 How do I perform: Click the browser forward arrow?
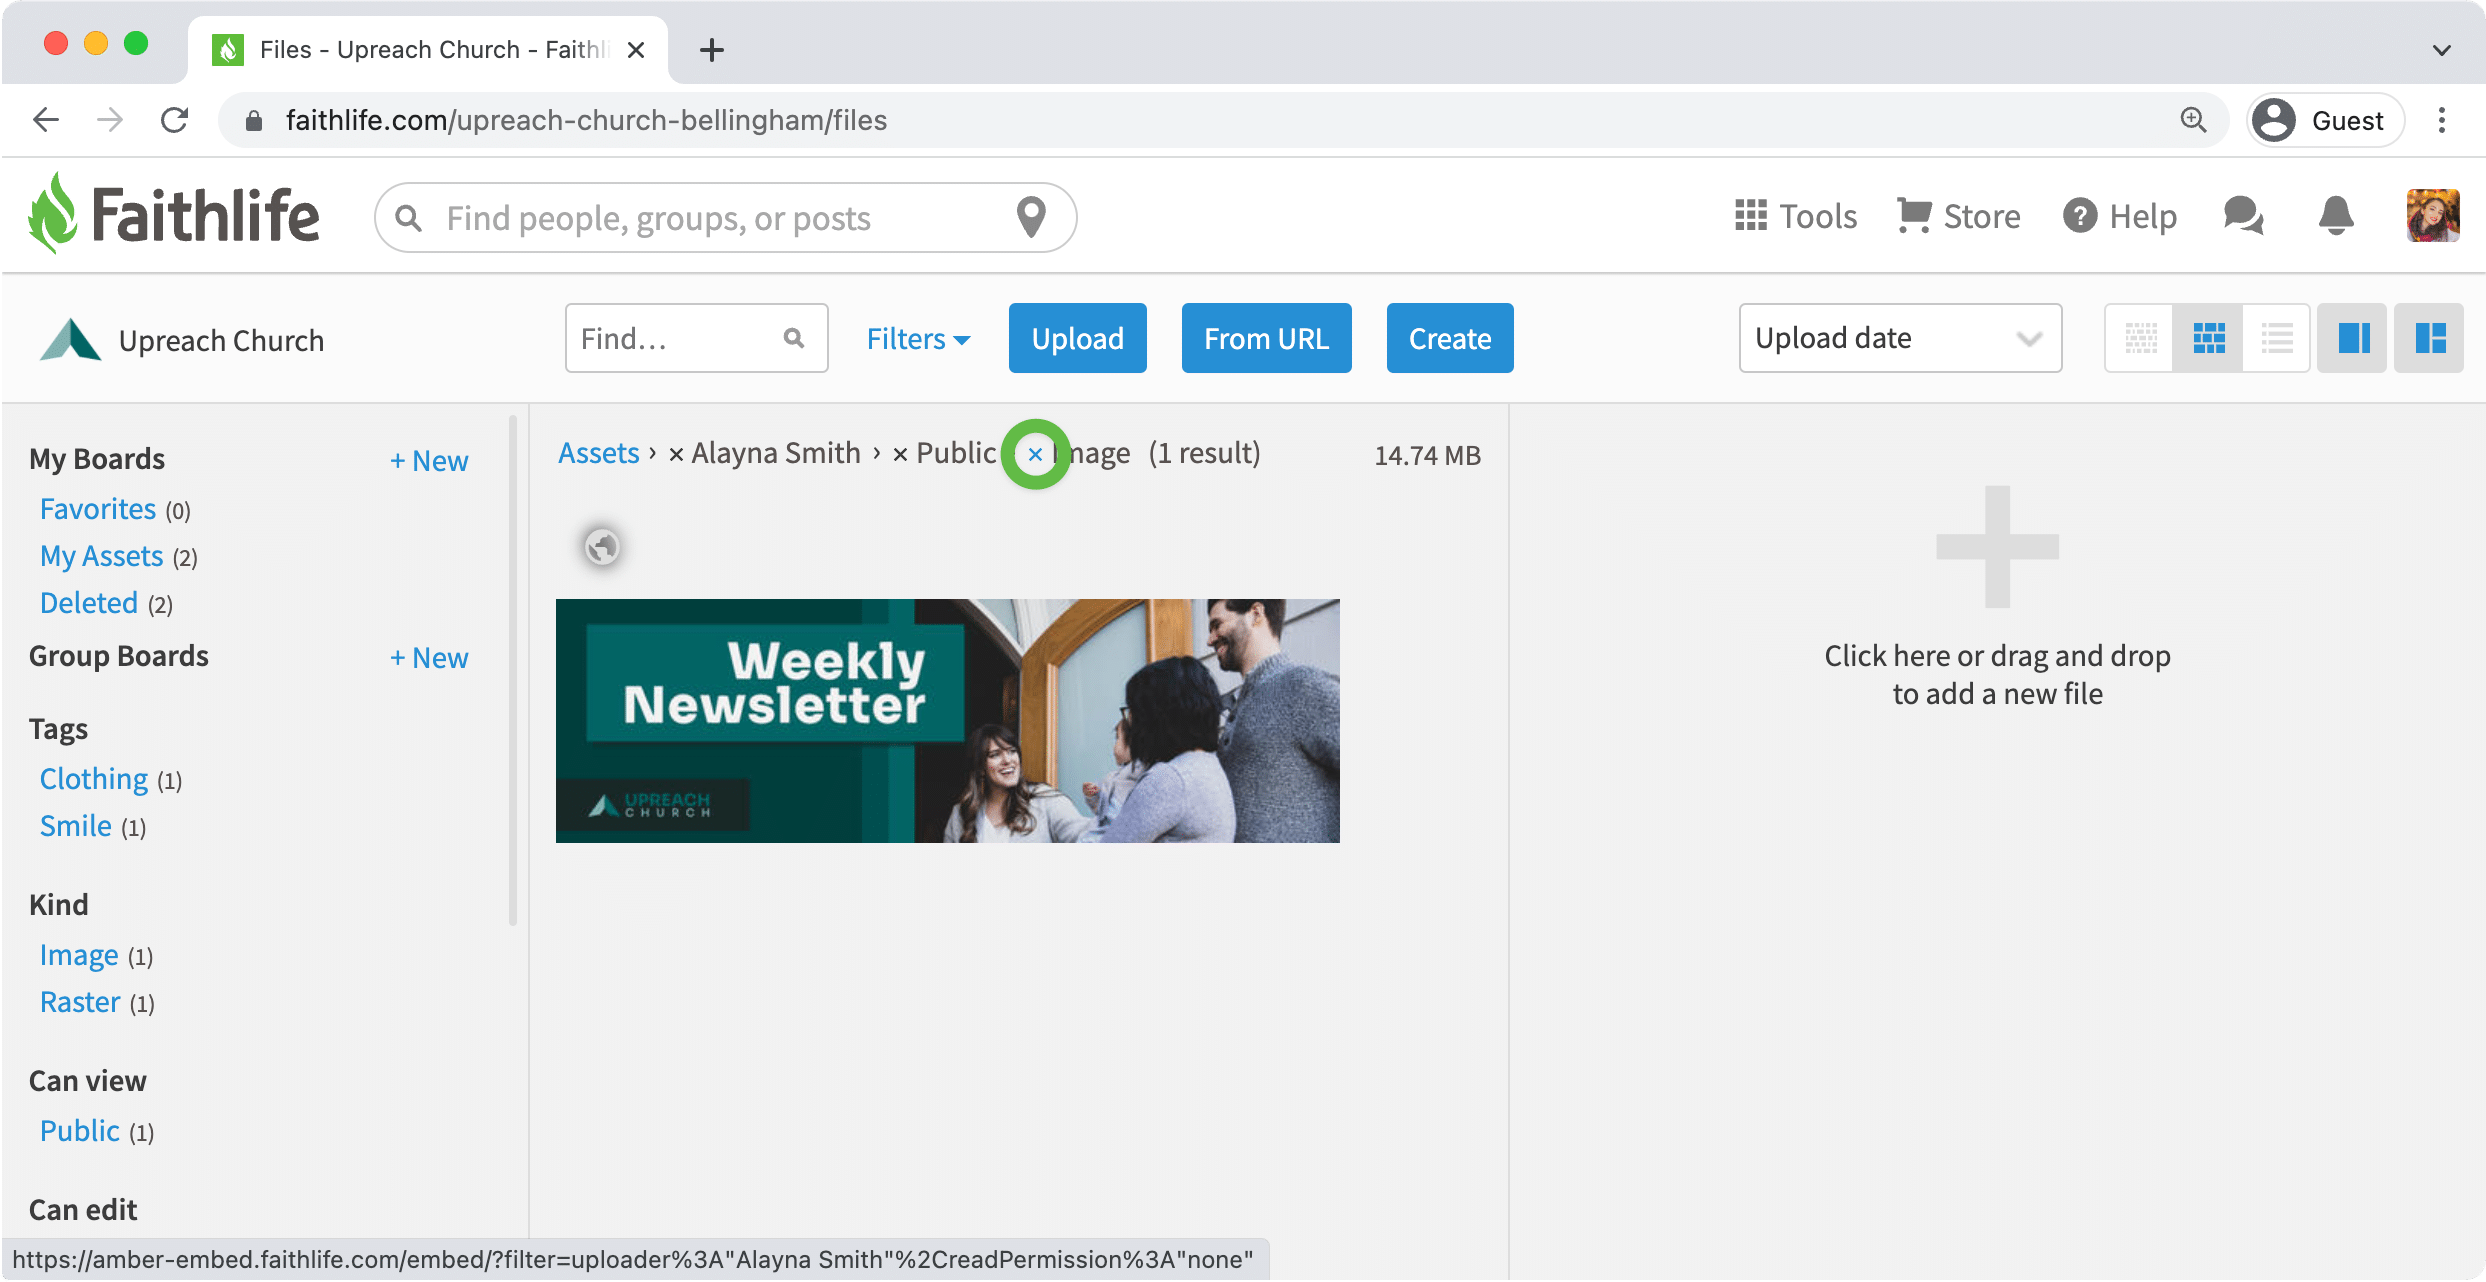point(110,120)
